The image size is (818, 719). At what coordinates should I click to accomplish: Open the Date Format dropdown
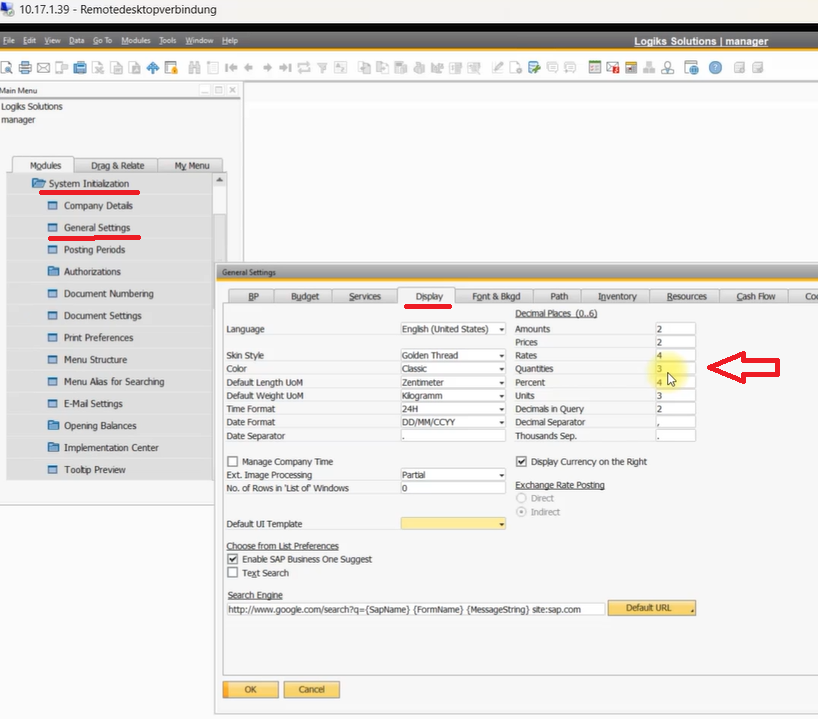pos(501,422)
